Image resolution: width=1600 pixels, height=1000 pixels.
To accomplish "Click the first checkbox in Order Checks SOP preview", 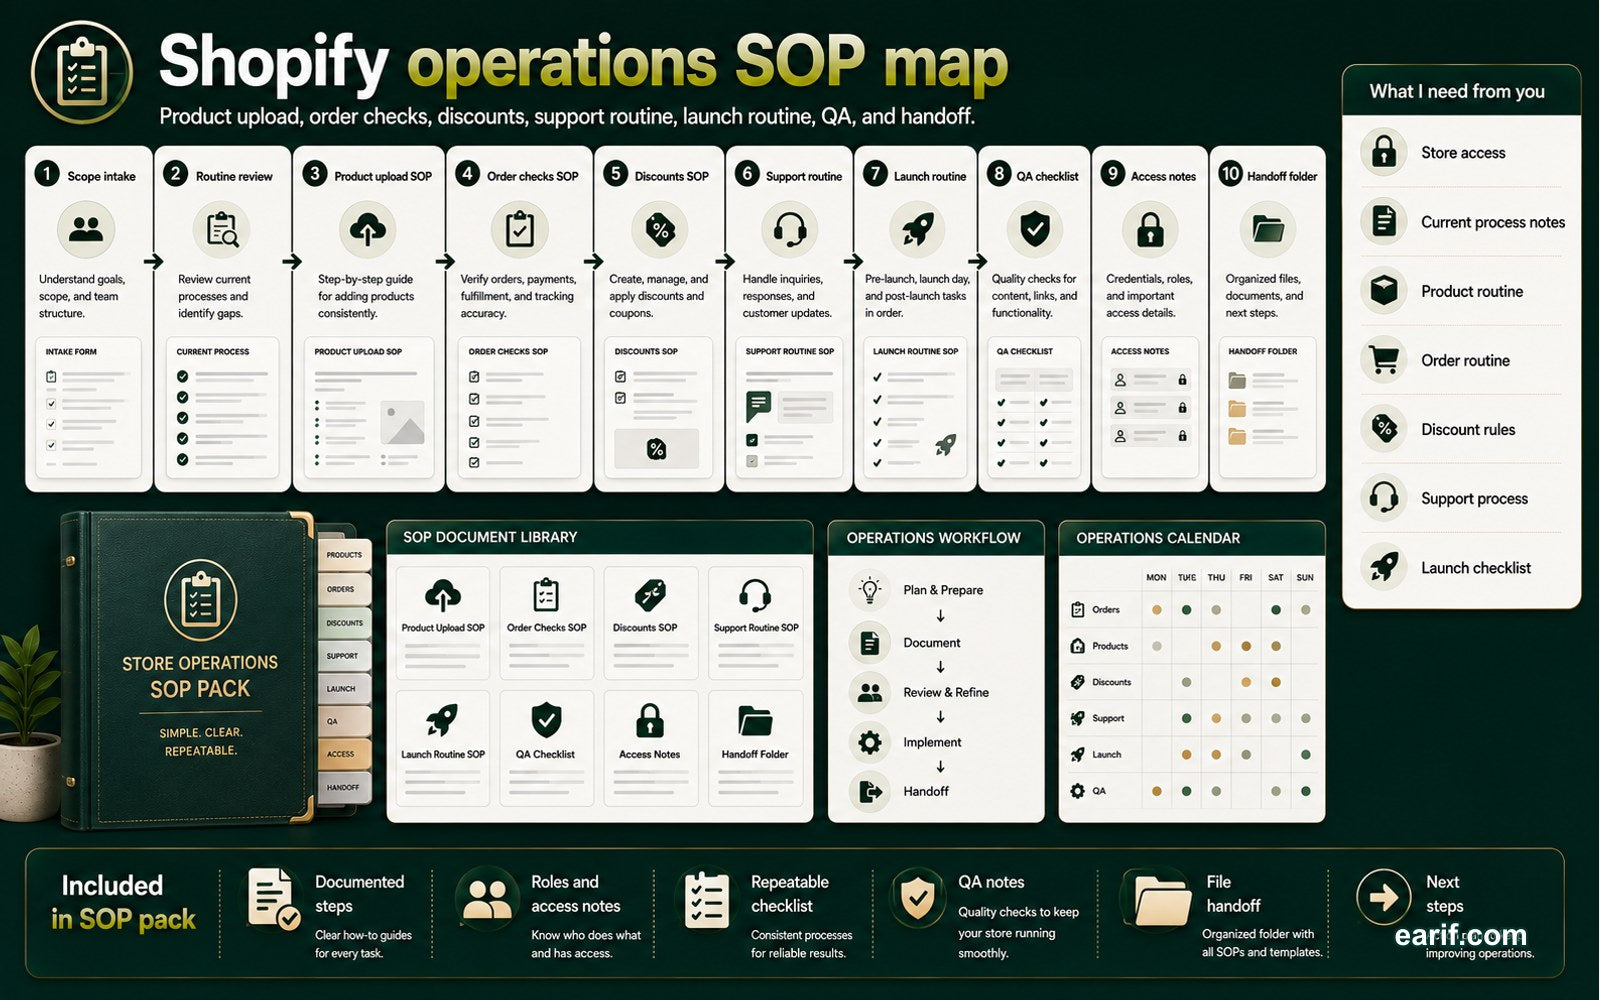I will click(474, 377).
